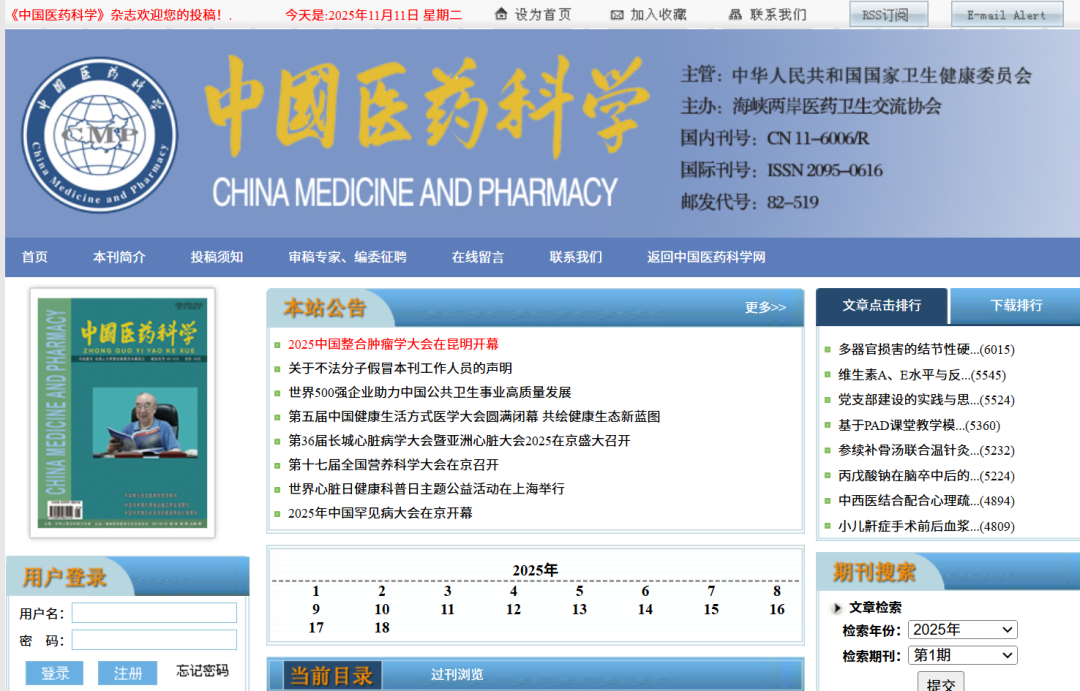Click 更多>> in the 本站公告 header
The height and width of the screenshot is (691, 1080).
765,307
